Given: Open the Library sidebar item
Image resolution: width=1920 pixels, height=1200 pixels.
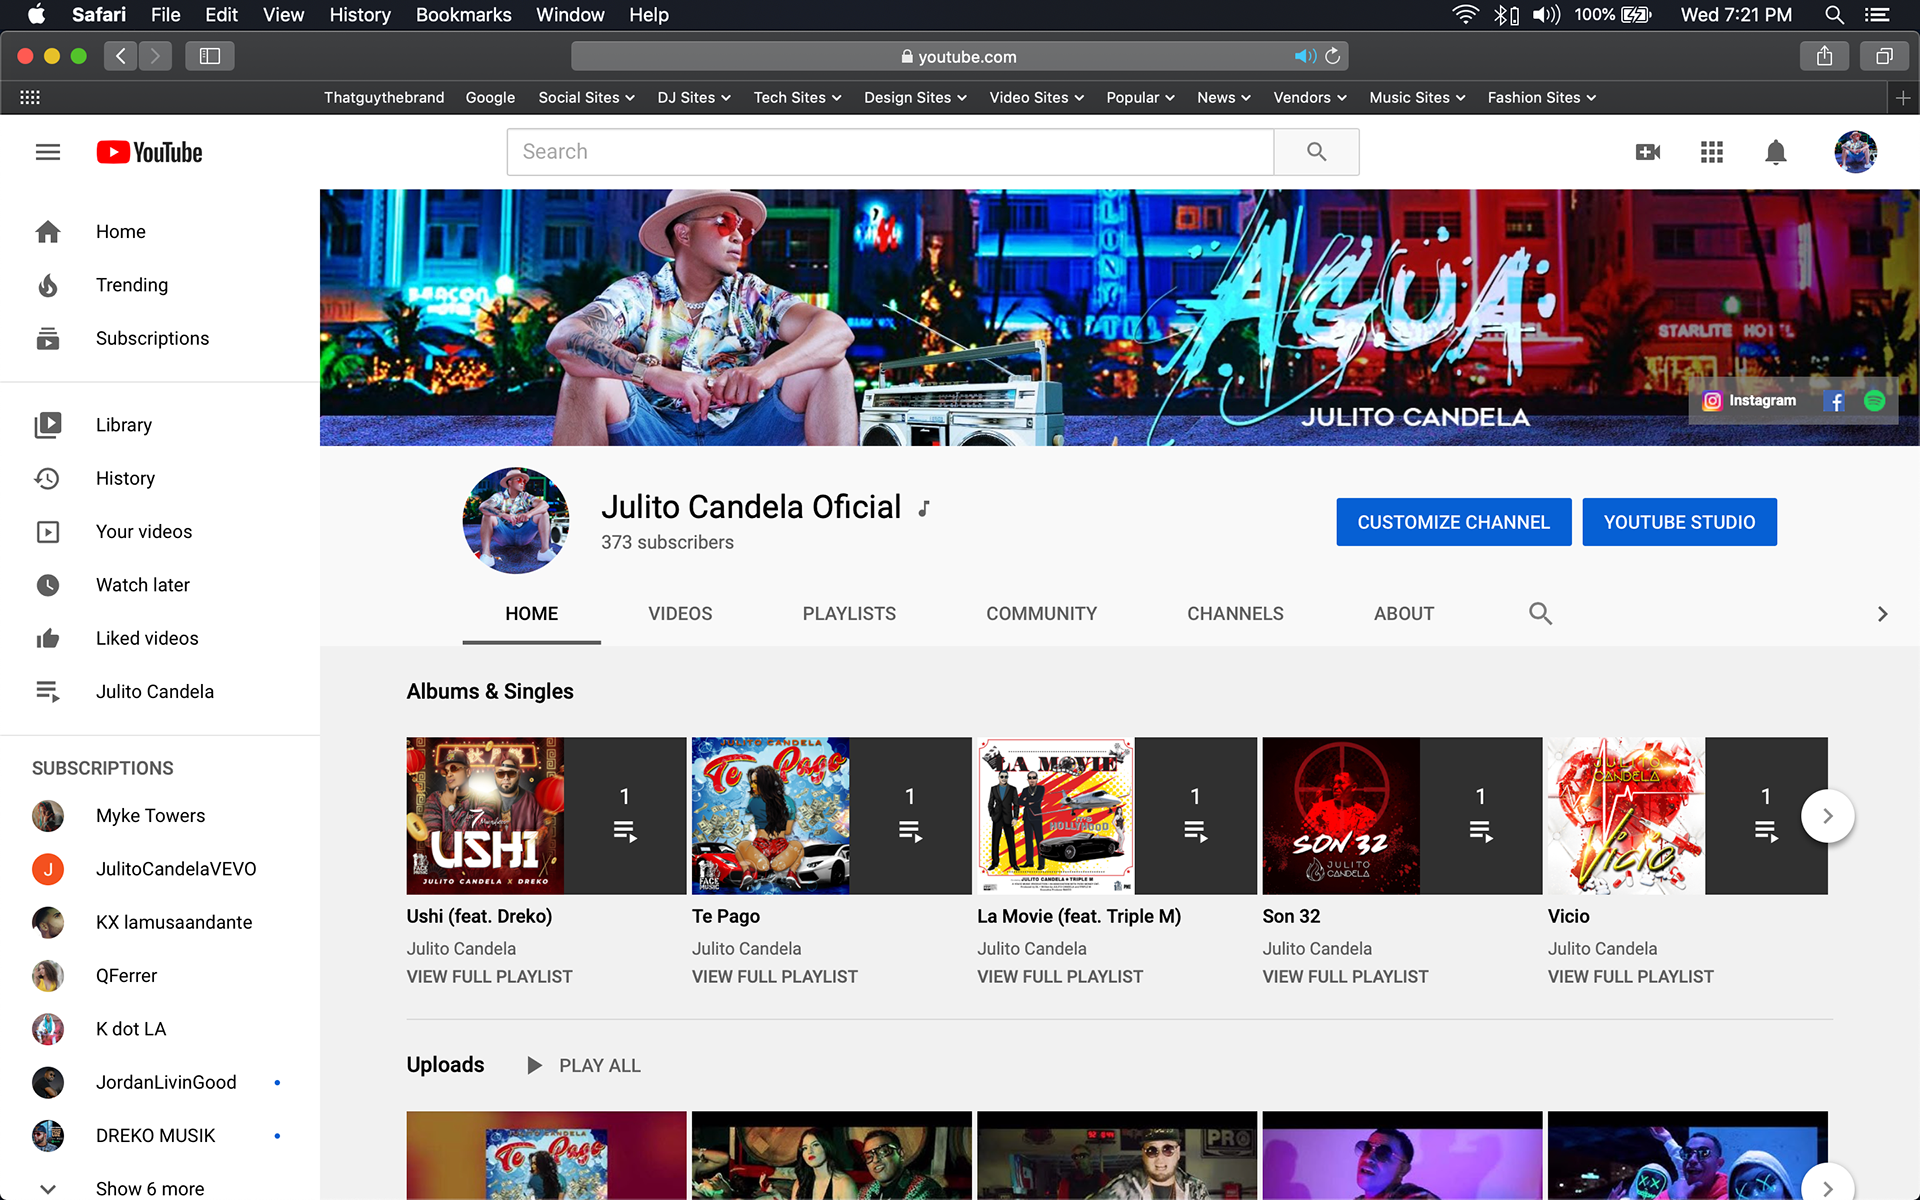Looking at the screenshot, I should pos(124,425).
